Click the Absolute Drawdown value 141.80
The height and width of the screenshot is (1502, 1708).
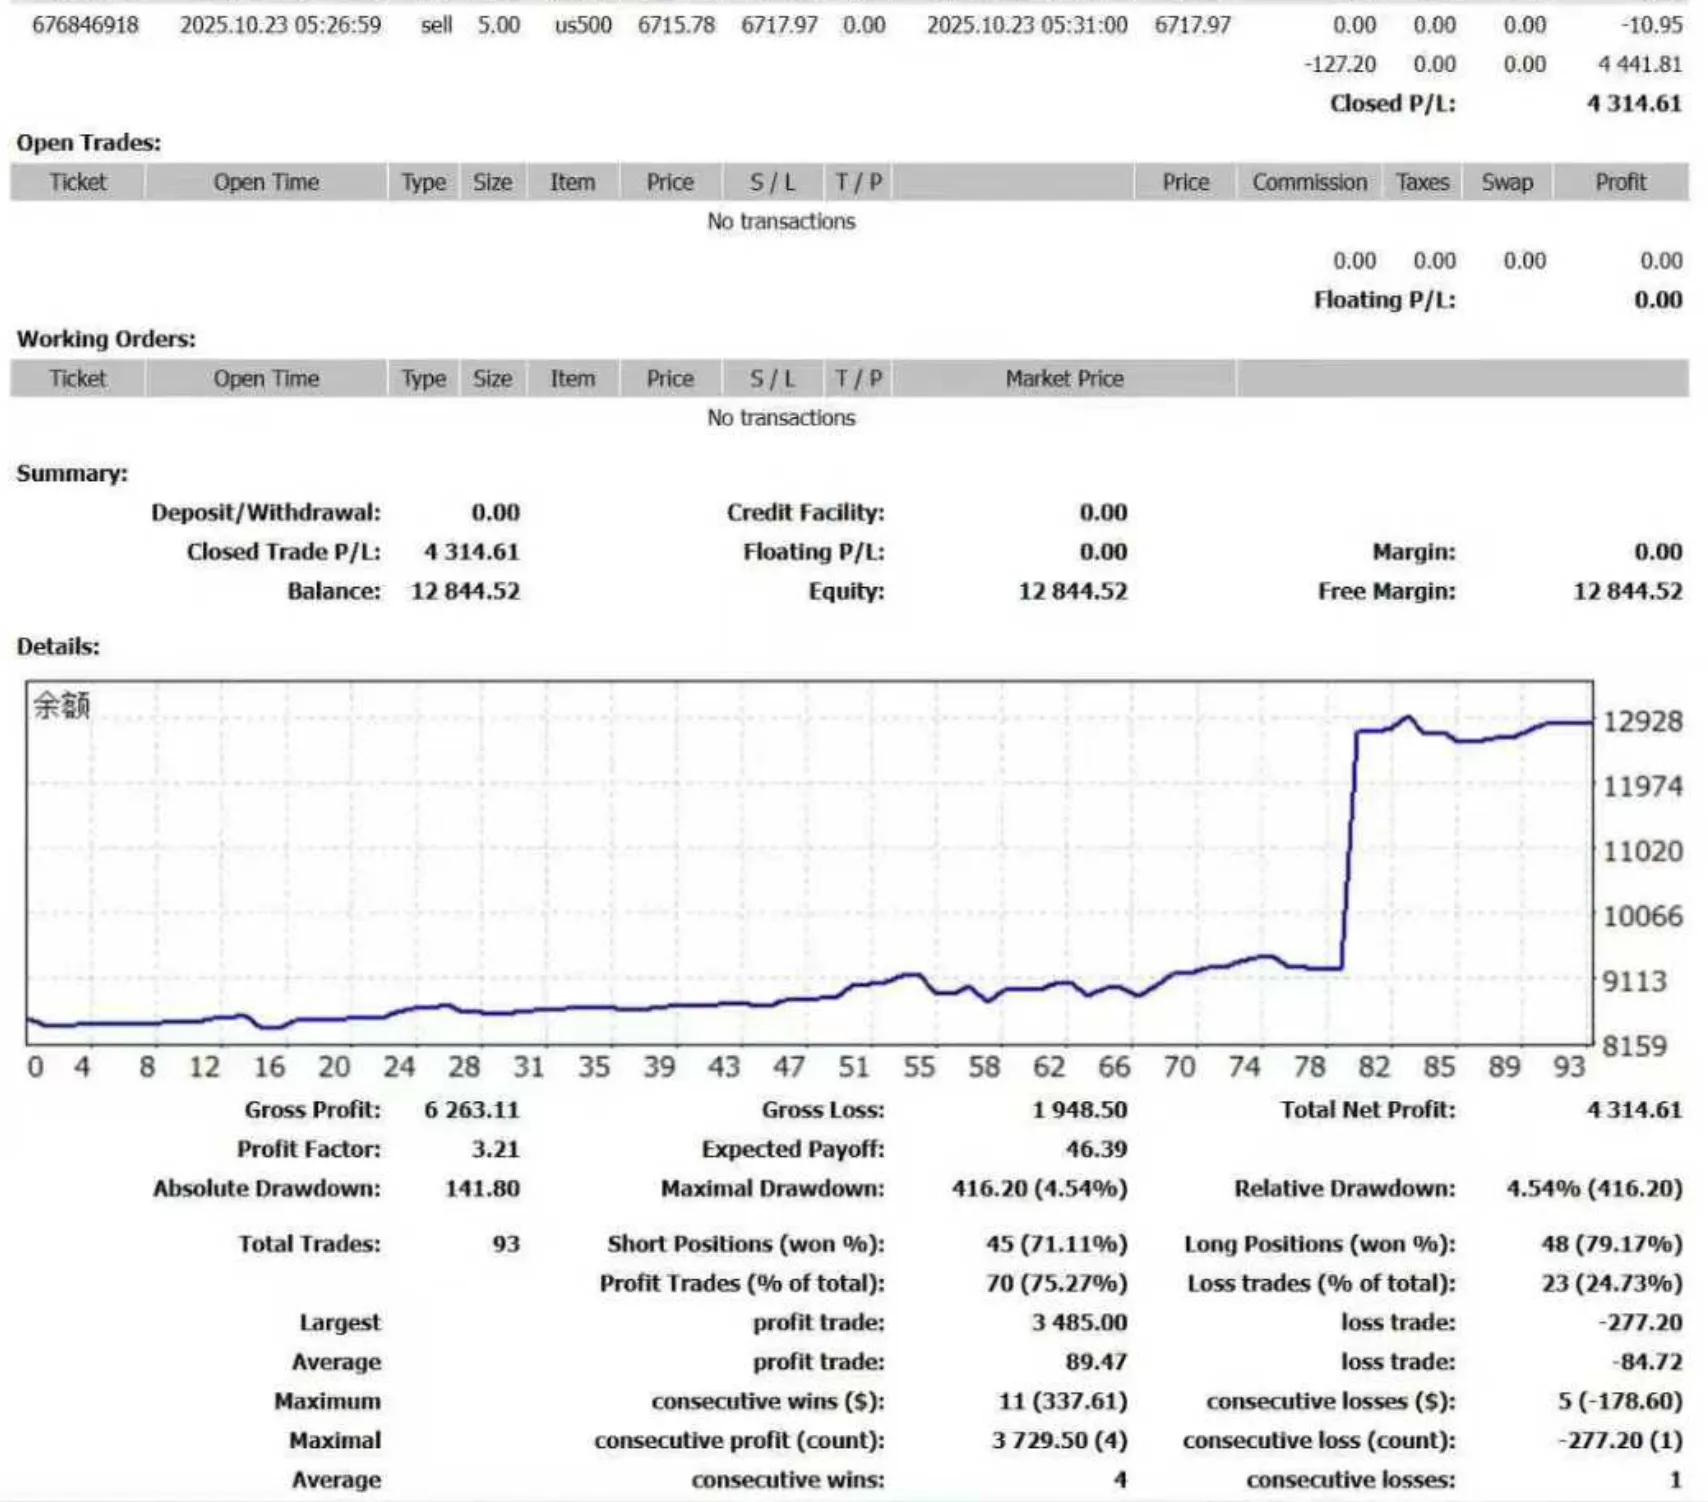[x=482, y=1189]
